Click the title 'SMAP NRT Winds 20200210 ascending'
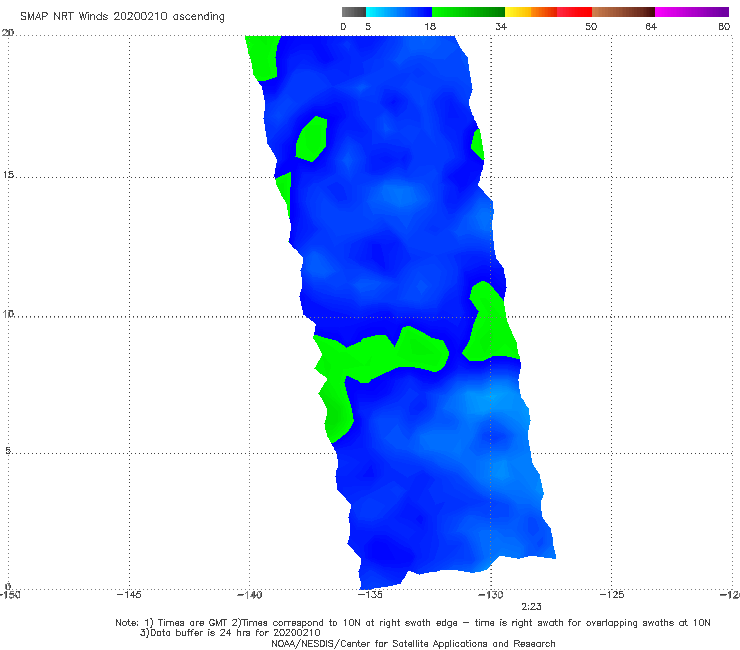The width and height of the screenshot is (740, 650). (x=122, y=16)
